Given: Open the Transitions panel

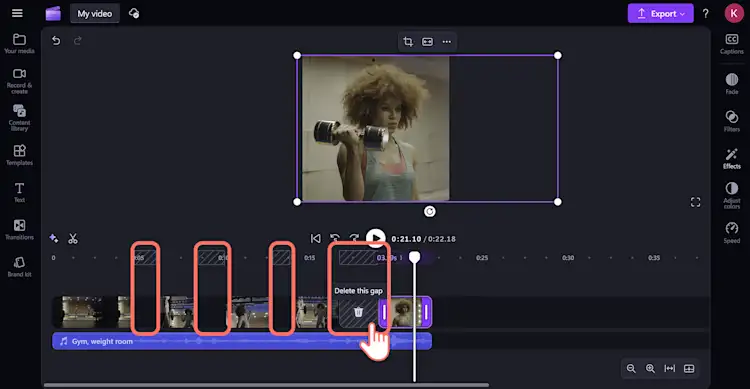Looking at the screenshot, I should point(19,230).
